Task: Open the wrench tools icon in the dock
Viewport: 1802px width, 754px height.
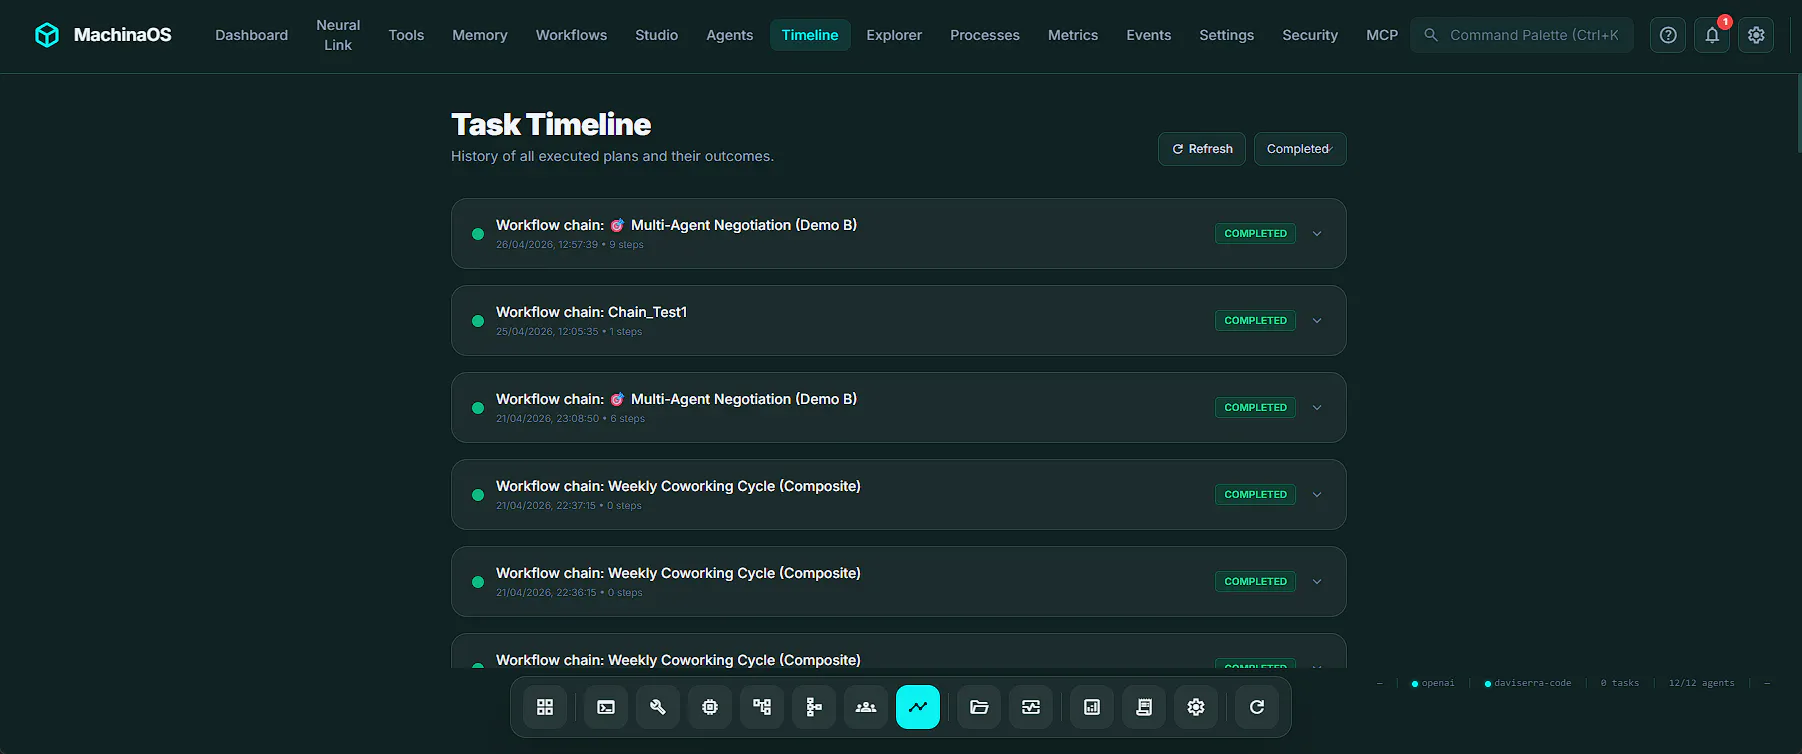Action: 658,707
